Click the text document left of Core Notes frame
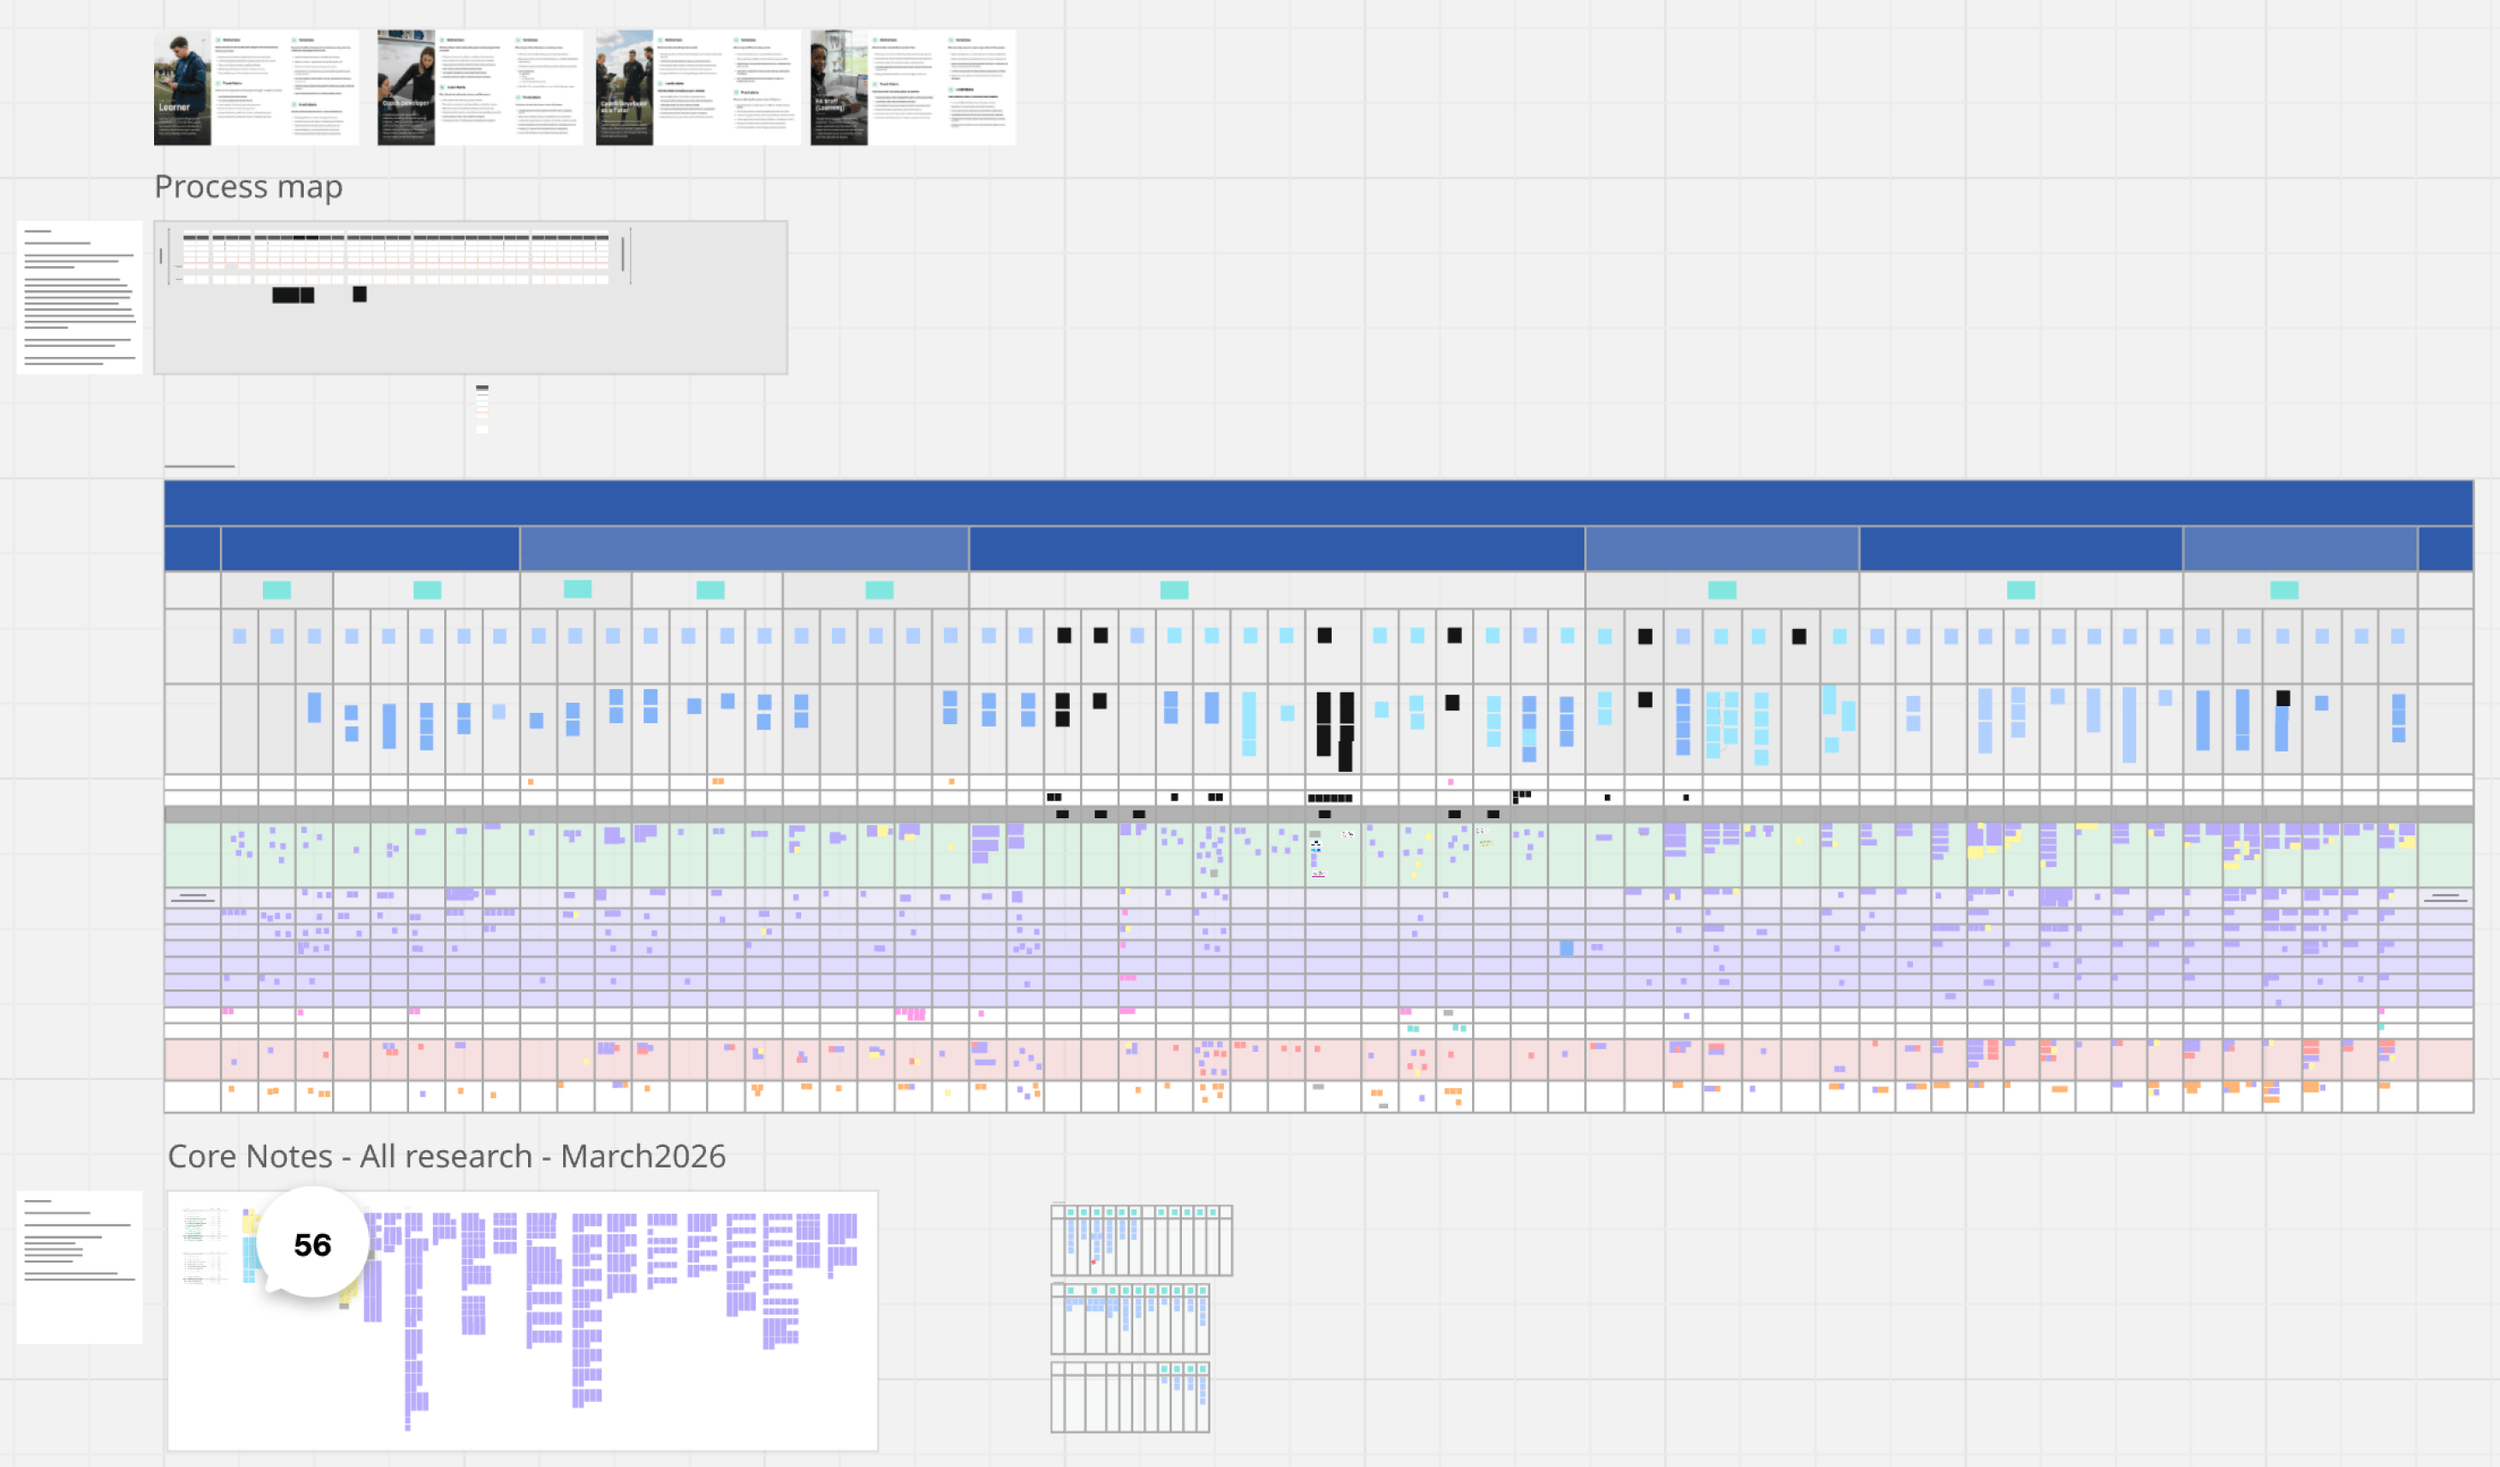2500x1467 pixels. [79, 1266]
